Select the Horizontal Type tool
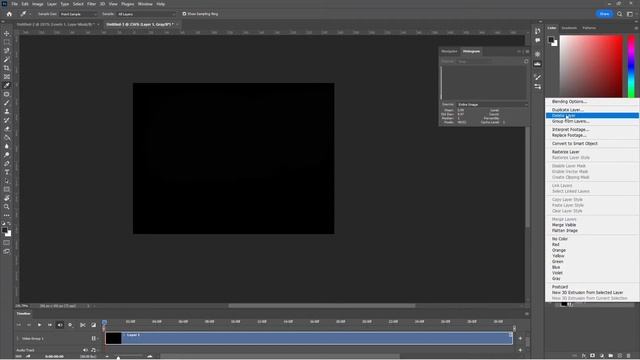 coord(7,172)
